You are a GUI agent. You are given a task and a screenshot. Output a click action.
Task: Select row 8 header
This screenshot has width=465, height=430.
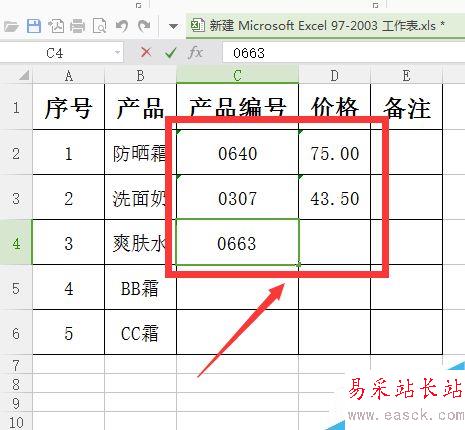pyautogui.click(x=16, y=383)
